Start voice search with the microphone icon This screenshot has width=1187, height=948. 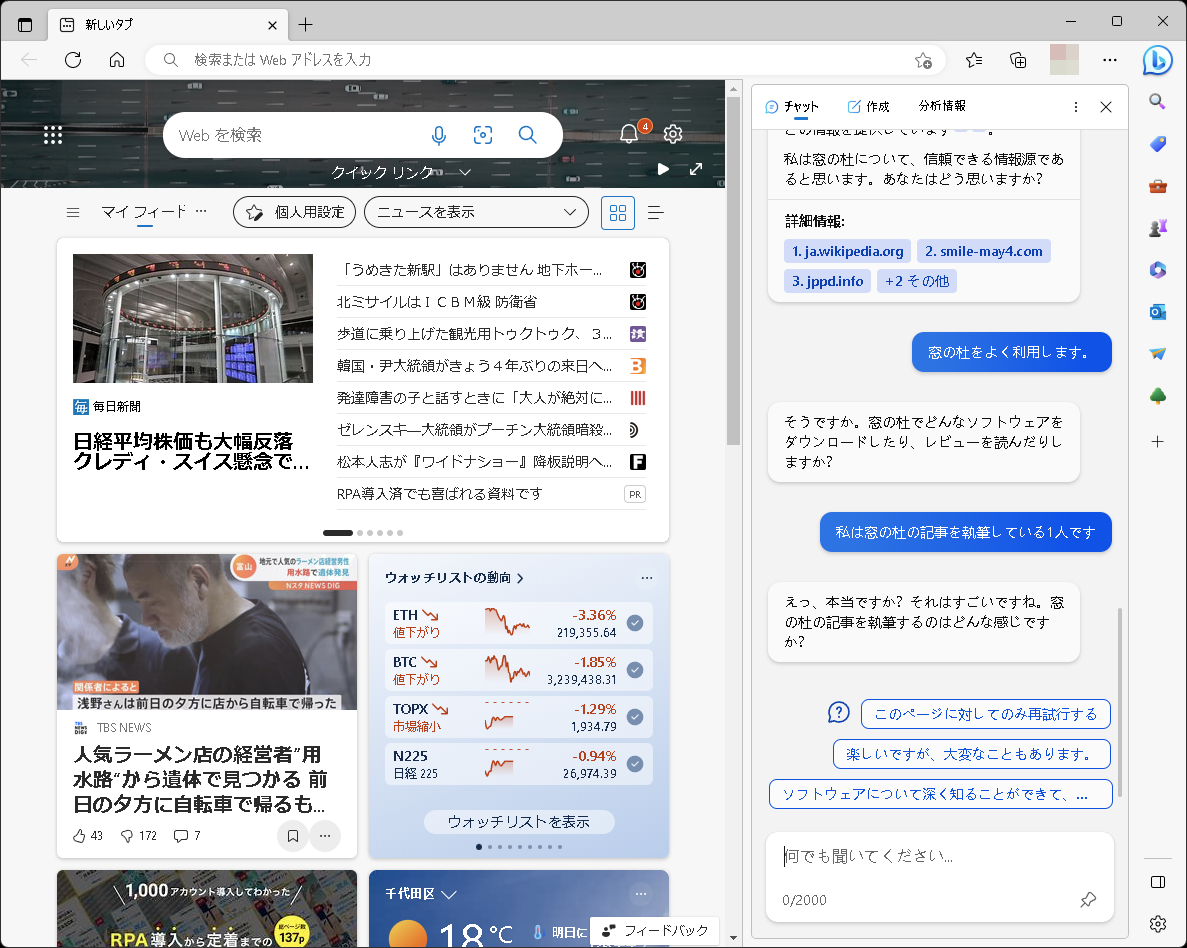pyautogui.click(x=439, y=135)
